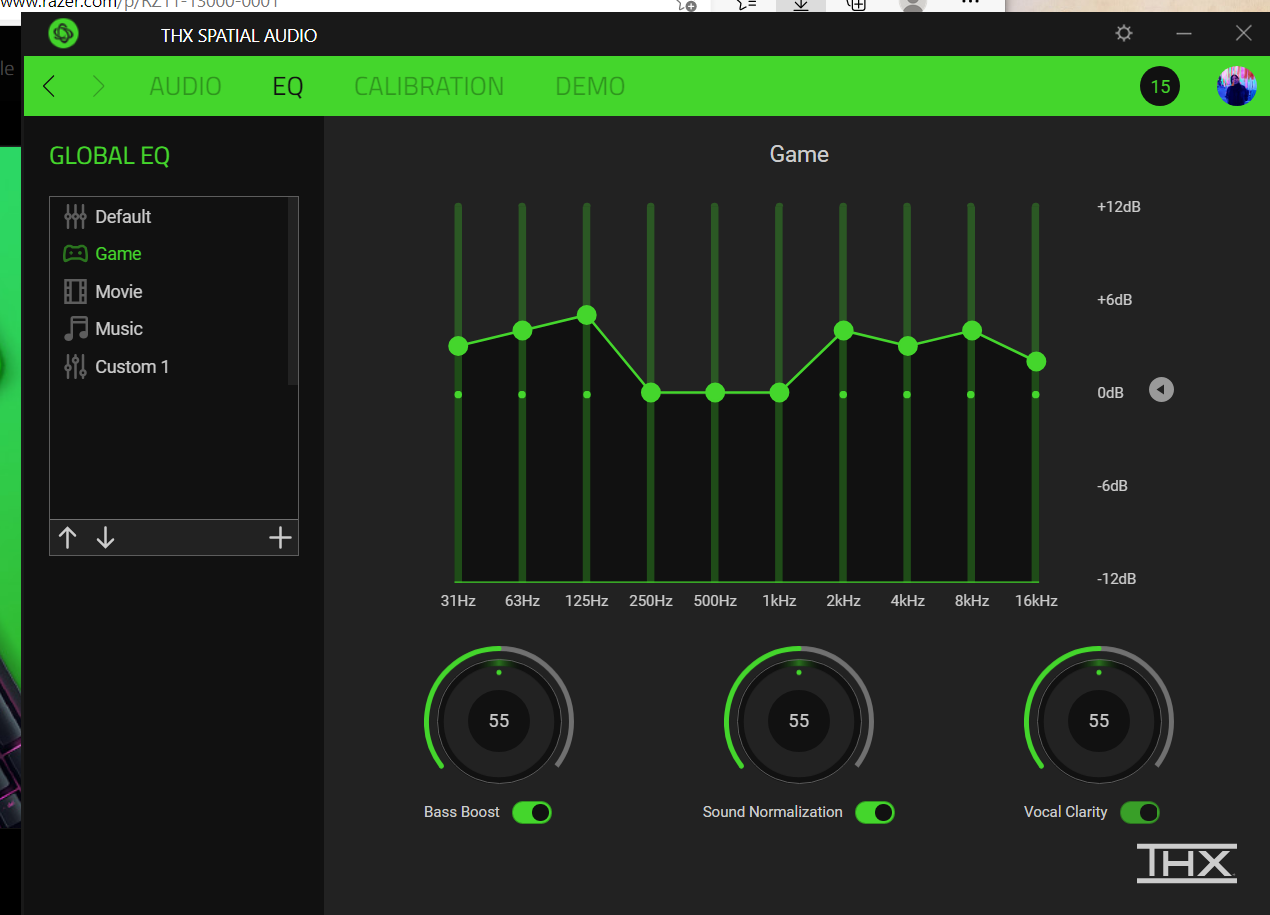
Task: Open settings with the gear icon
Action: click(x=1124, y=34)
